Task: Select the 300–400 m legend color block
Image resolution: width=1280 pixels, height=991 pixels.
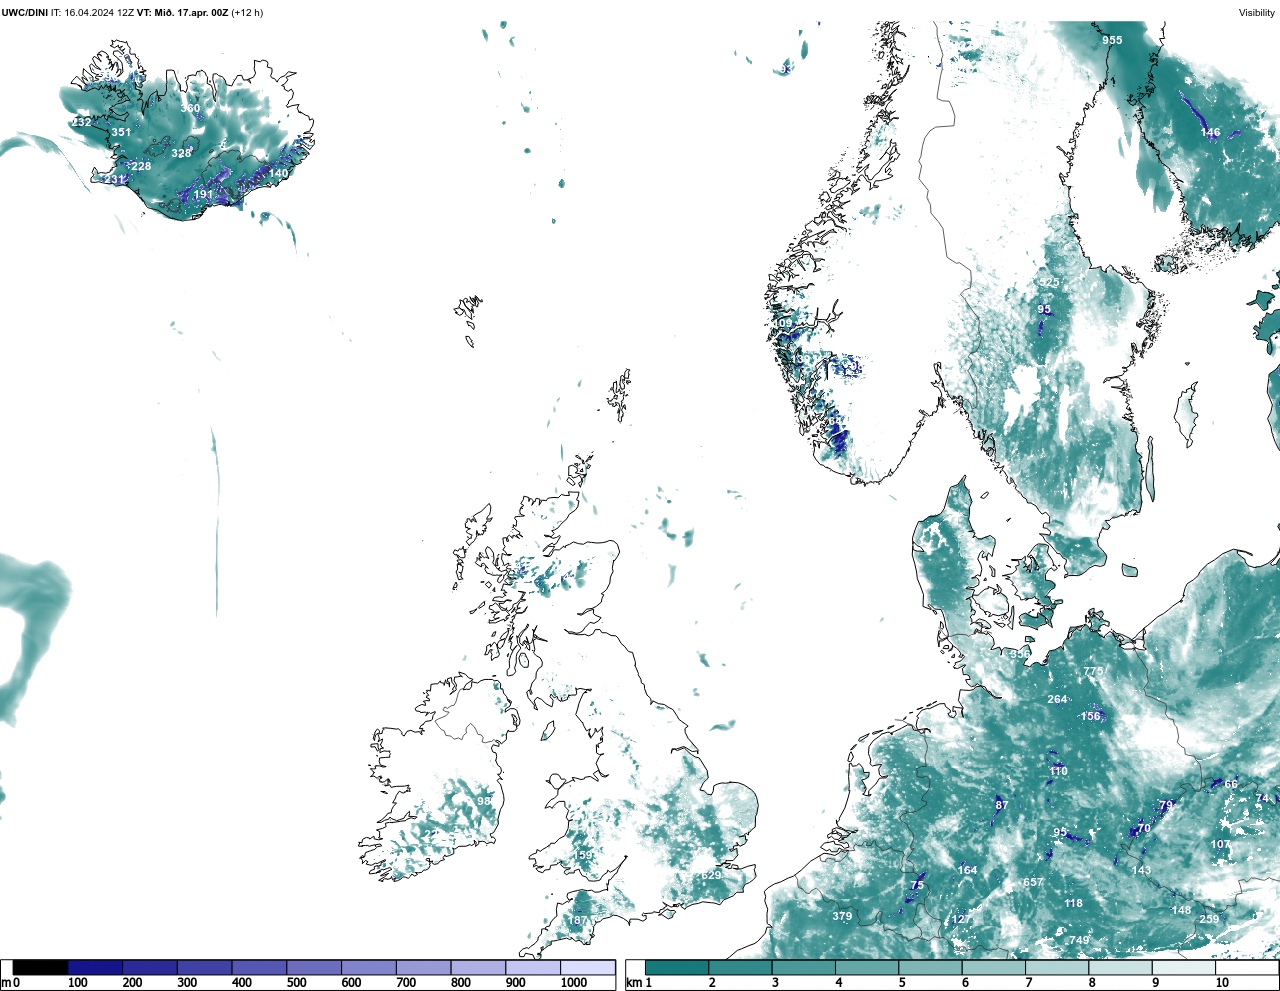Action: pyautogui.click(x=204, y=967)
